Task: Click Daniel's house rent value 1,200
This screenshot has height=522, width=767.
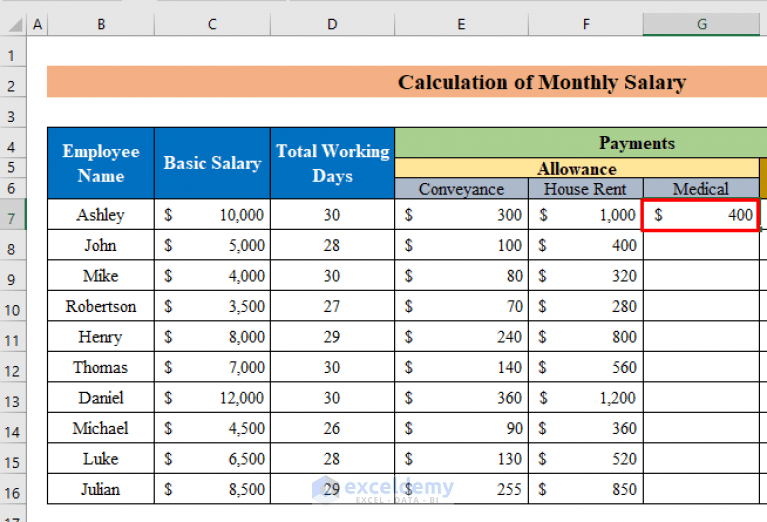Action: tap(586, 397)
